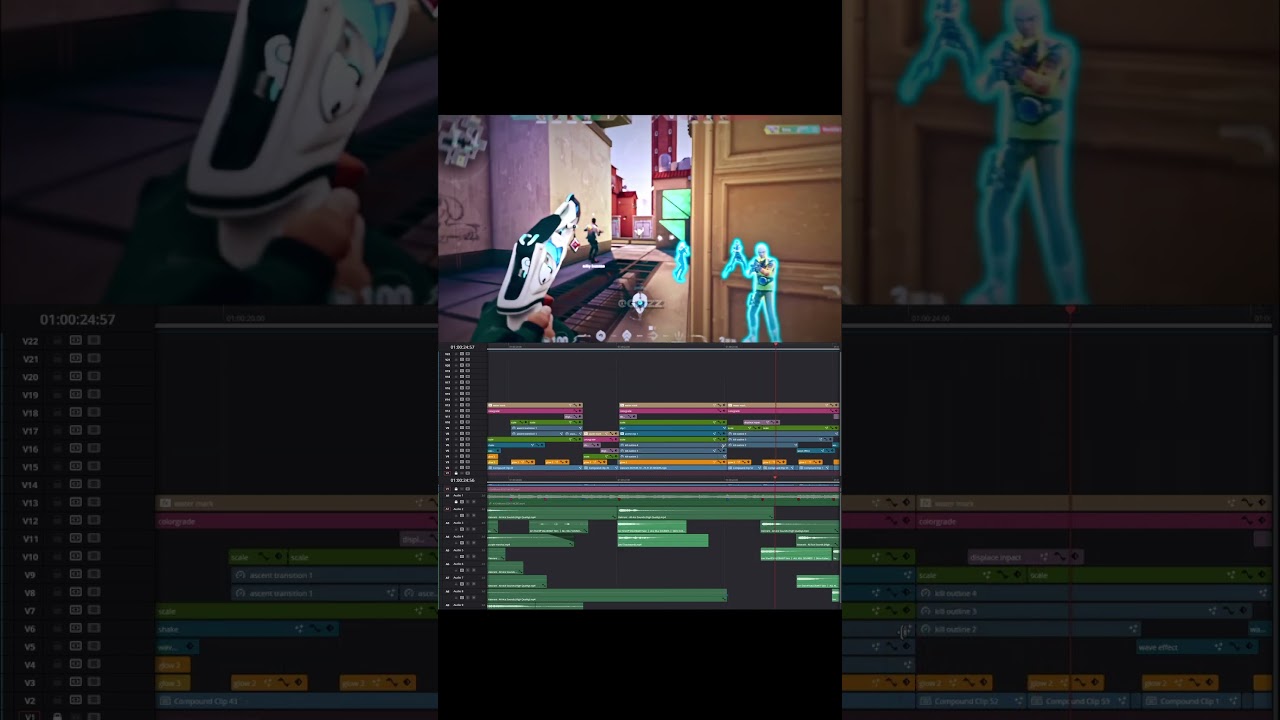Toggle auto-select on enlarged V18 track header
1280x720 pixels.
76,413
